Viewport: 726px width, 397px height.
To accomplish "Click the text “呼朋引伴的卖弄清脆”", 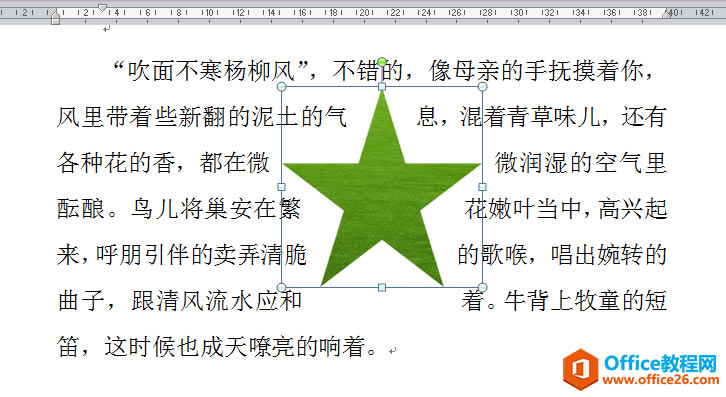I will click(201, 254).
